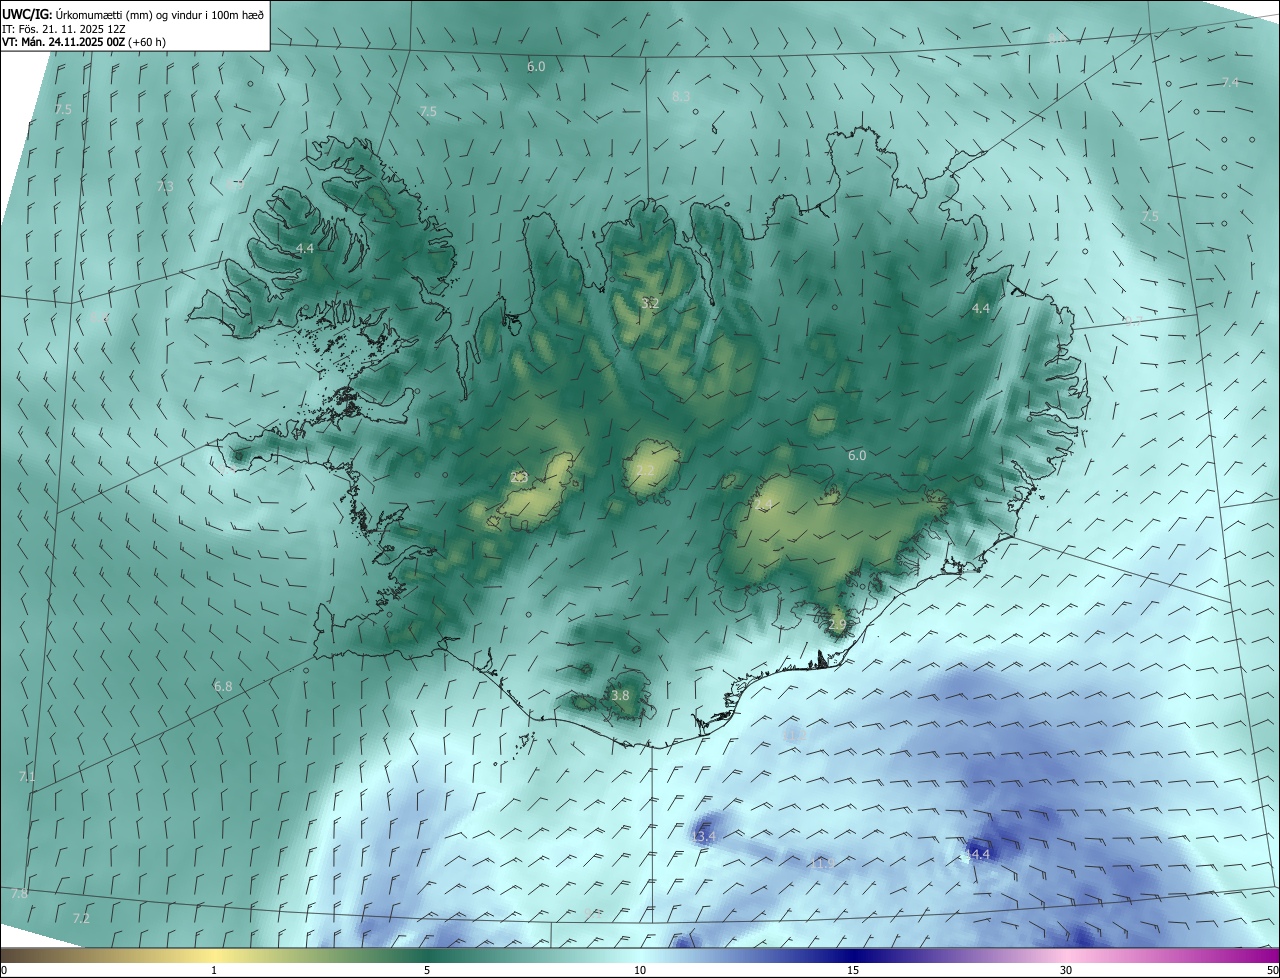Click the 4.4 value in northeast Iceland
This screenshot has width=1280, height=978.
click(x=981, y=309)
